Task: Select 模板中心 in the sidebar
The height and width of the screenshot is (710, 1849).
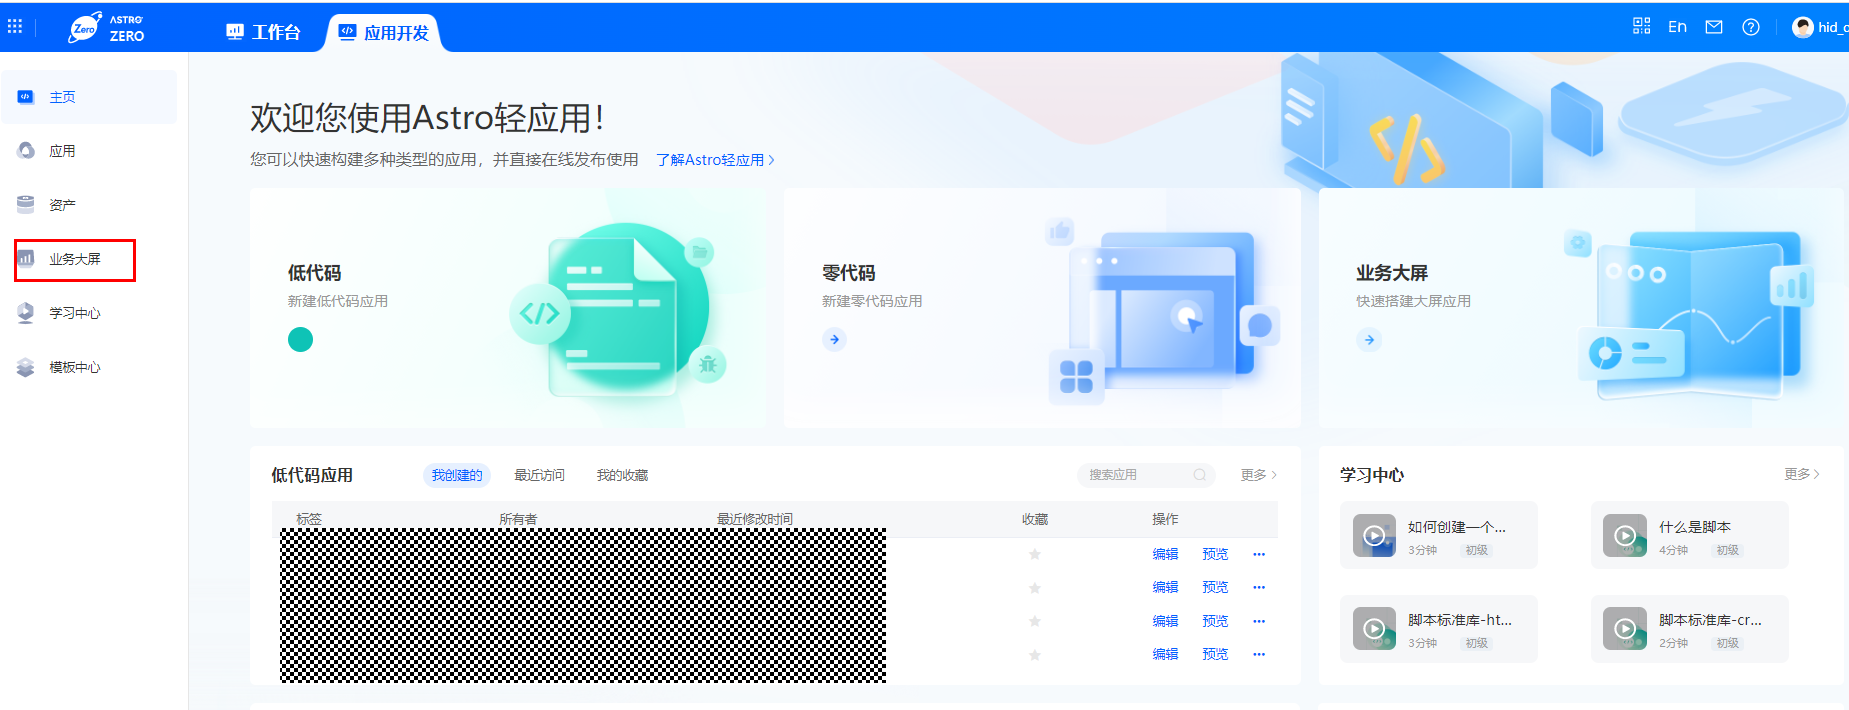Action: point(89,367)
